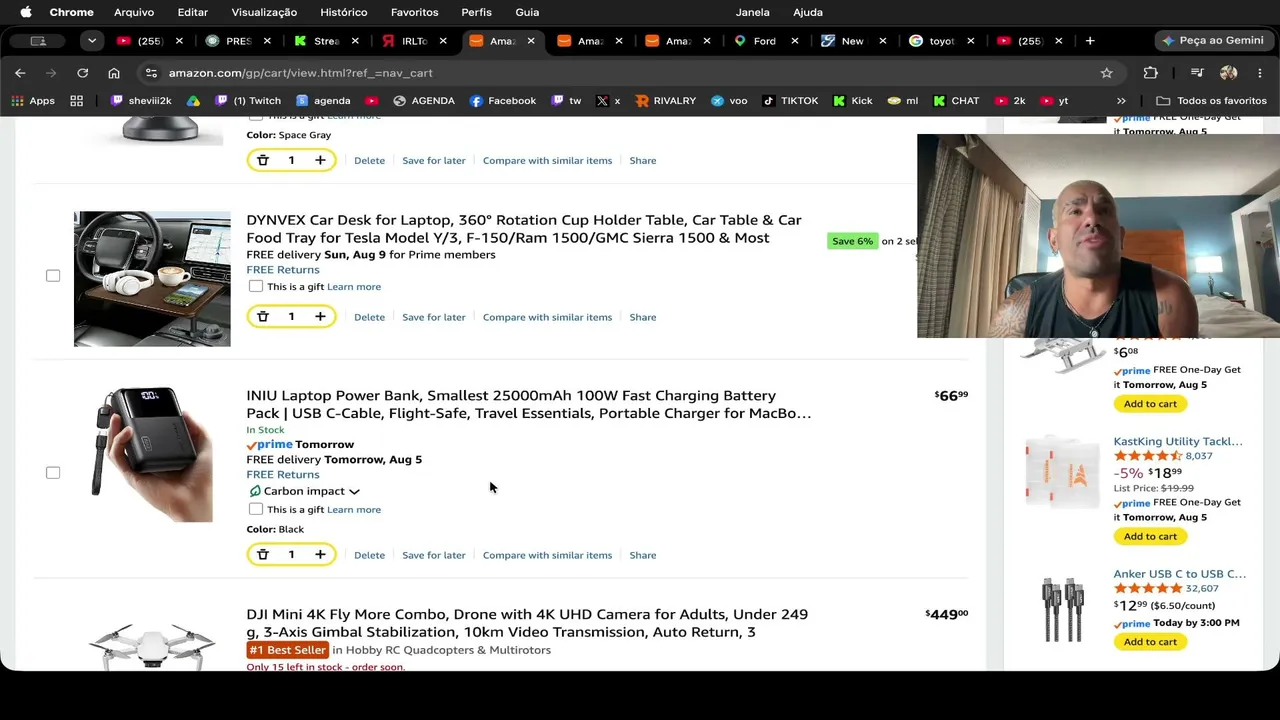
Task: Open FREE Returns for the INIU Power Bank
Action: (283, 475)
